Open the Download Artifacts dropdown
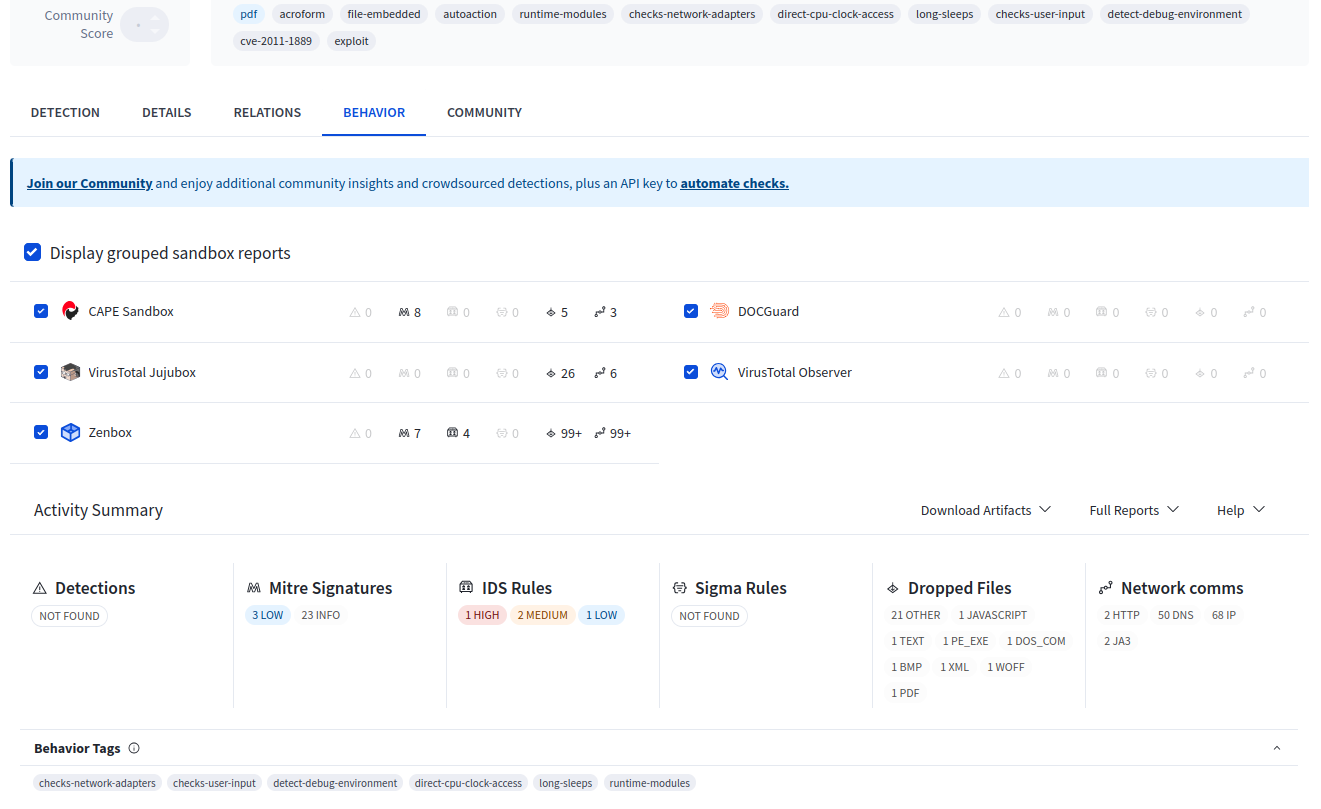The width and height of the screenshot is (1321, 809). pyautogui.click(x=985, y=510)
